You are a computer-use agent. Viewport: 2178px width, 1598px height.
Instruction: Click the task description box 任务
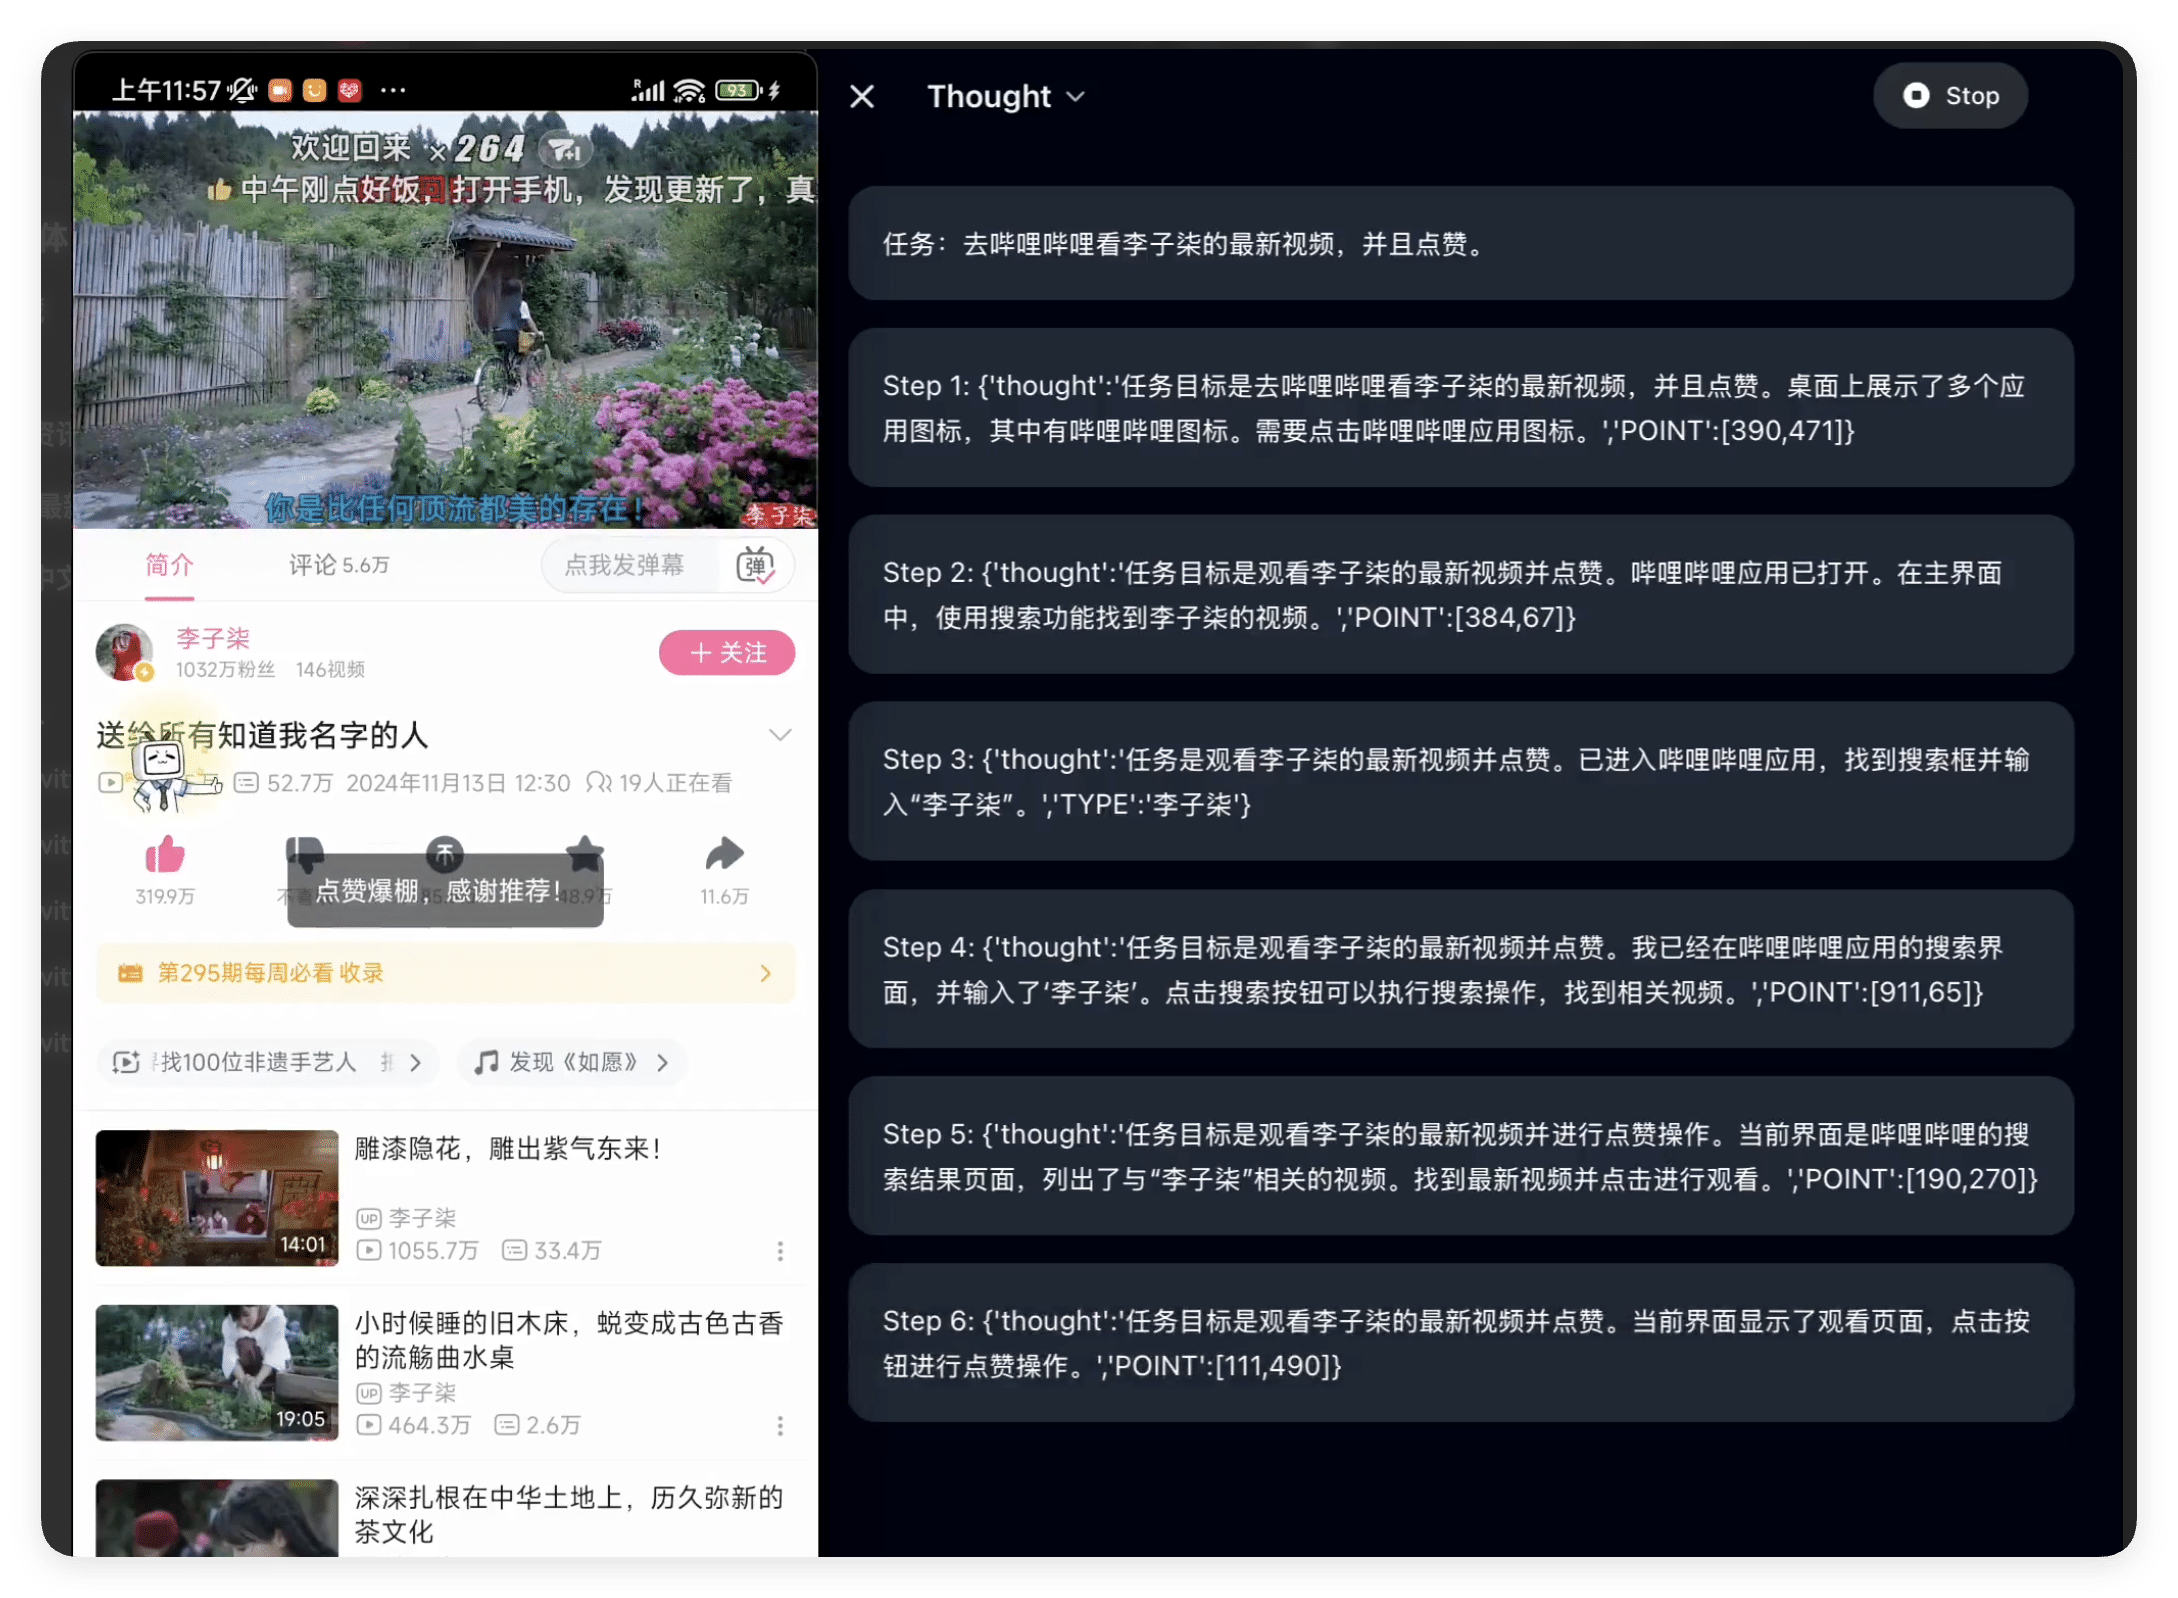1460,243
